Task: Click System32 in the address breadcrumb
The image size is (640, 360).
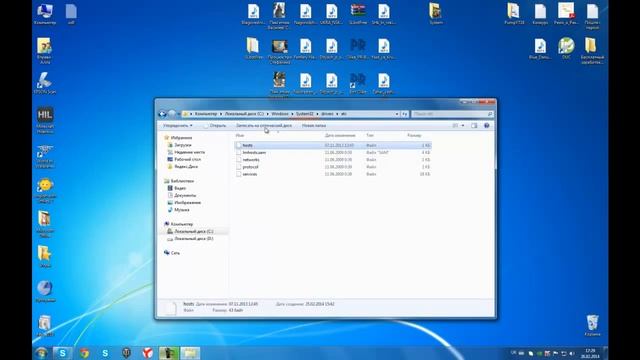Action: (304, 114)
